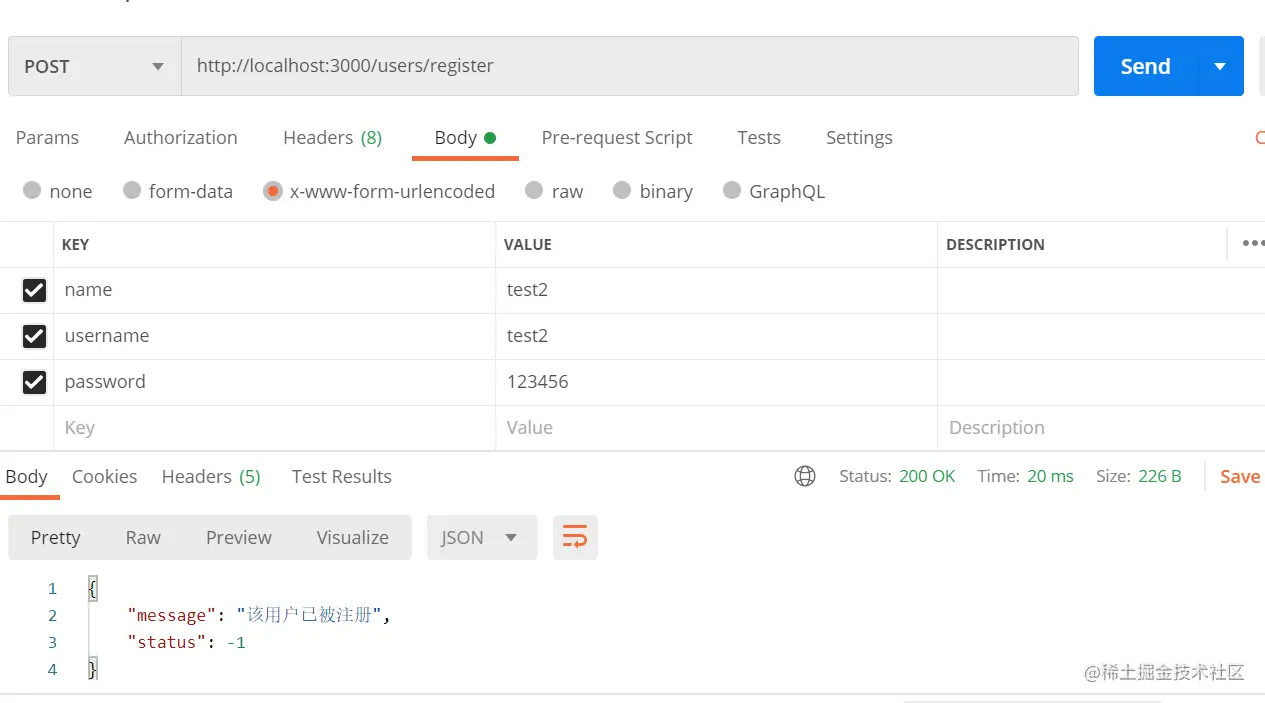Click the "message" line in response JSON

[x=258, y=615]
